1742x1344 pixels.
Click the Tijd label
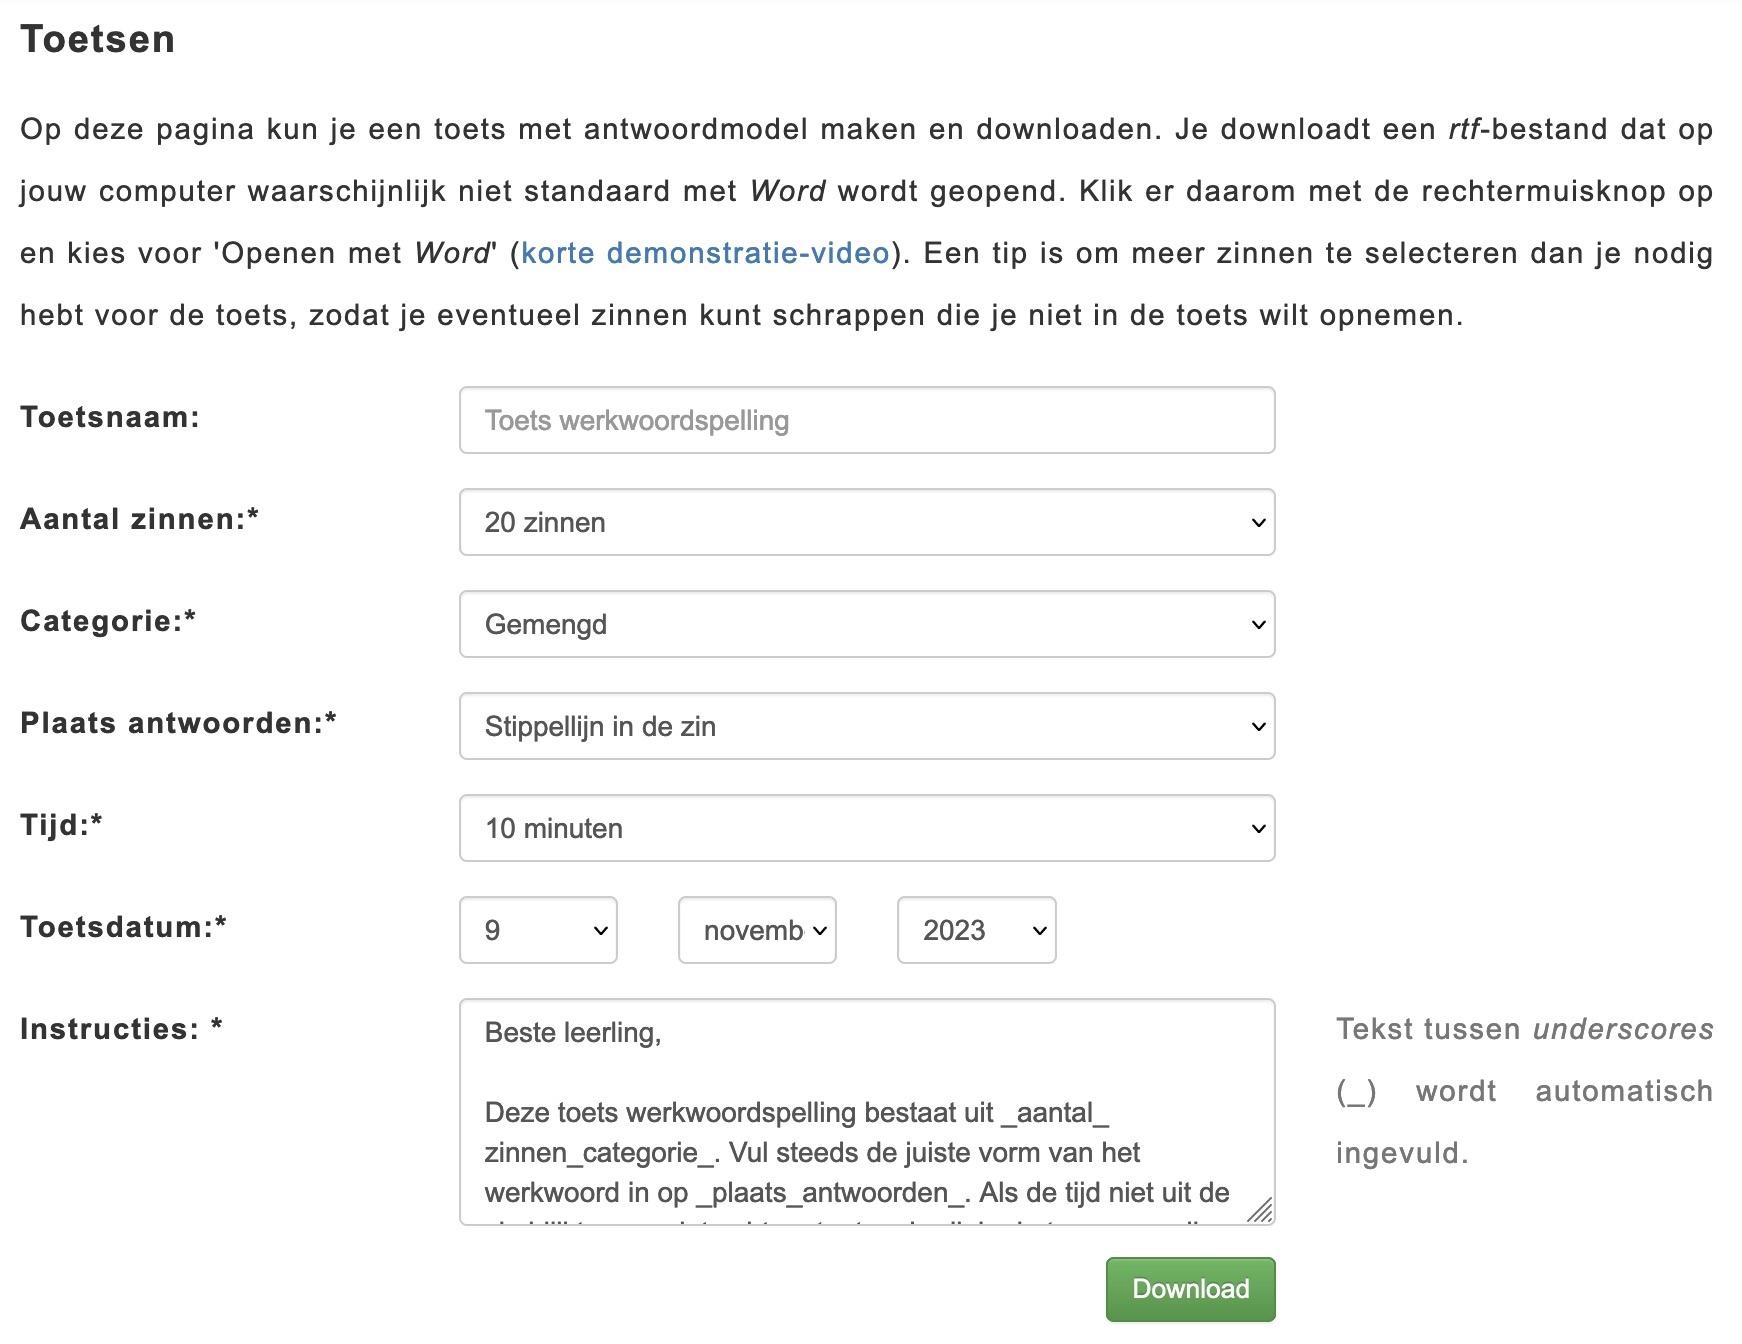tap(61, 825)
